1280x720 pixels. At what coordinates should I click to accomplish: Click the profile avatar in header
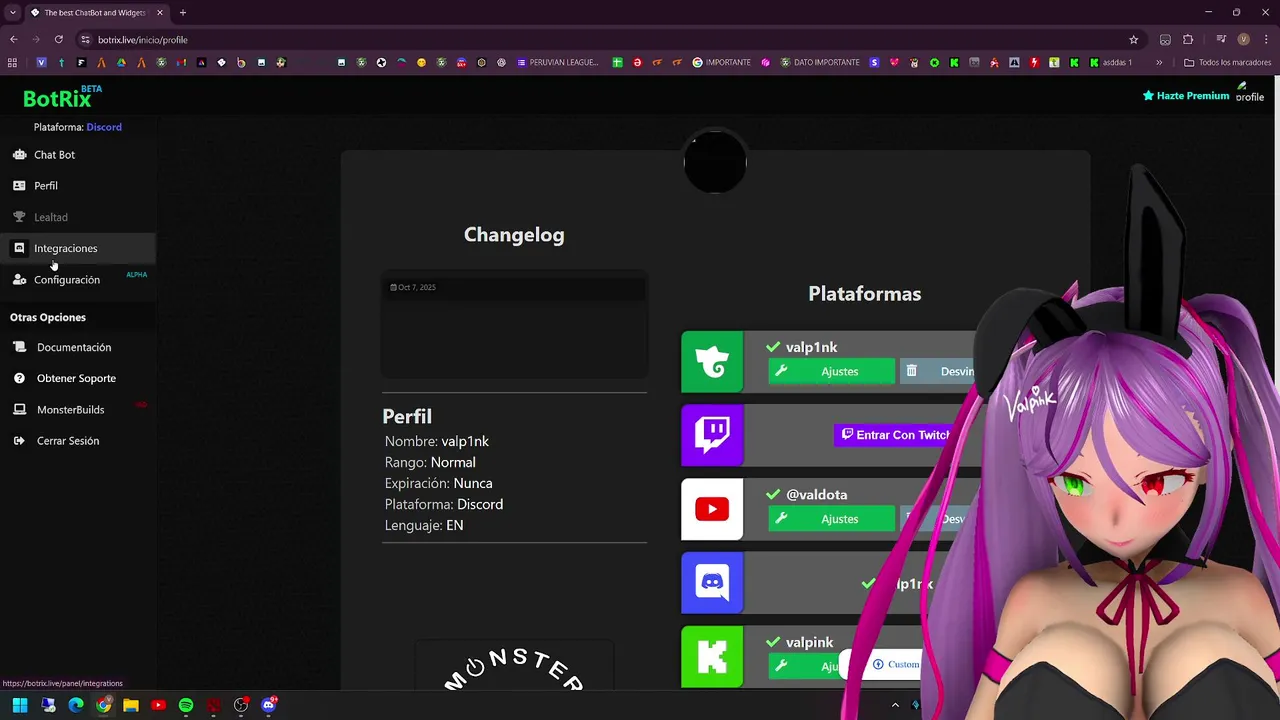click(x=1250, y=94)
